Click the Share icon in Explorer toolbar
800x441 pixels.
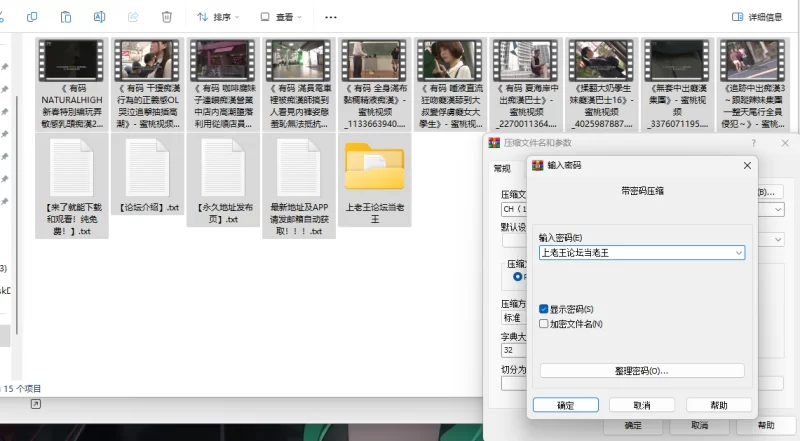133,17
